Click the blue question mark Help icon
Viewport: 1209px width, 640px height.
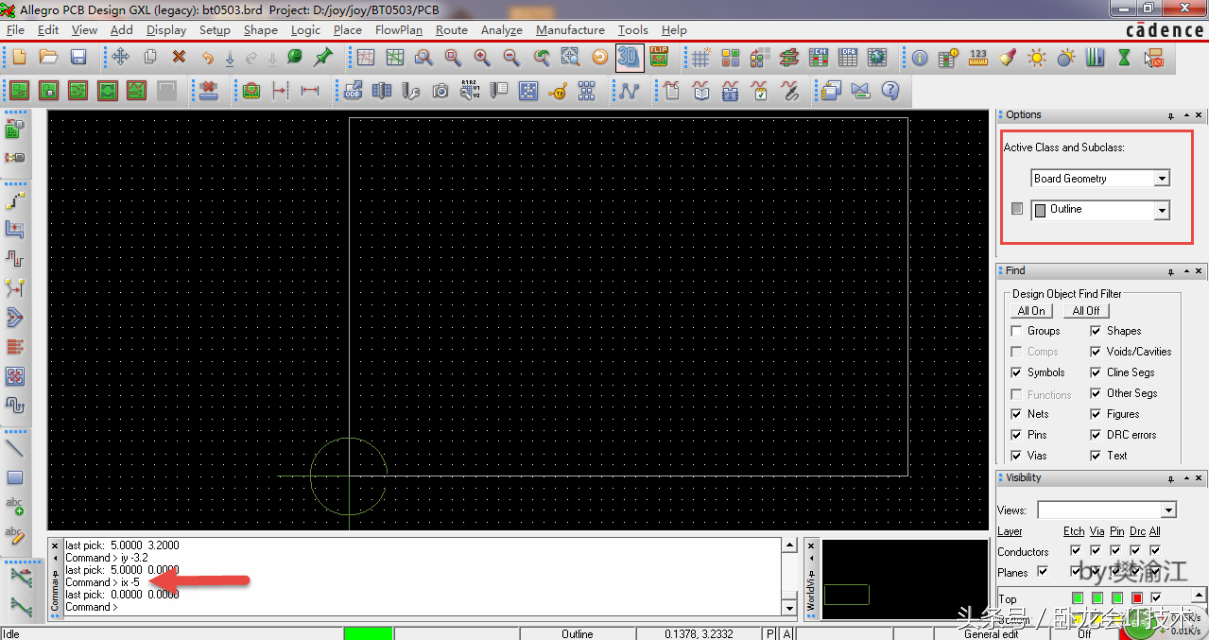coord(890,91)
